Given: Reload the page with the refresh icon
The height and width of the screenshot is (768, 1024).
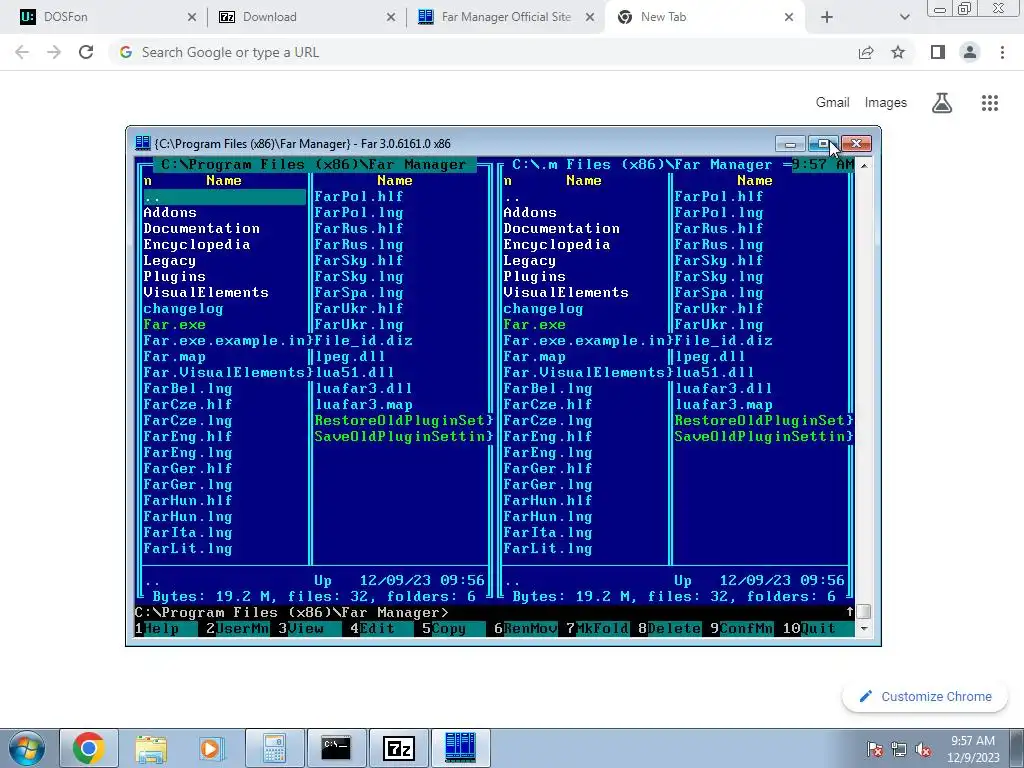Looking at the screenshot, I should point(86,52).
